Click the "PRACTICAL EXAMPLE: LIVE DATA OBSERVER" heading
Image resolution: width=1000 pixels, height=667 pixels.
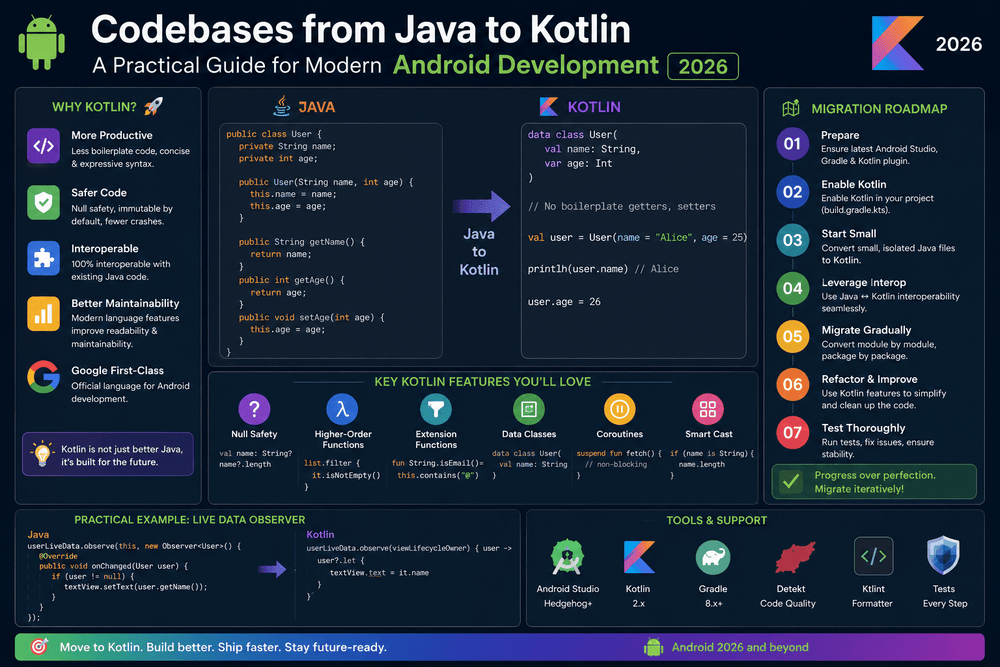(189, 520)
